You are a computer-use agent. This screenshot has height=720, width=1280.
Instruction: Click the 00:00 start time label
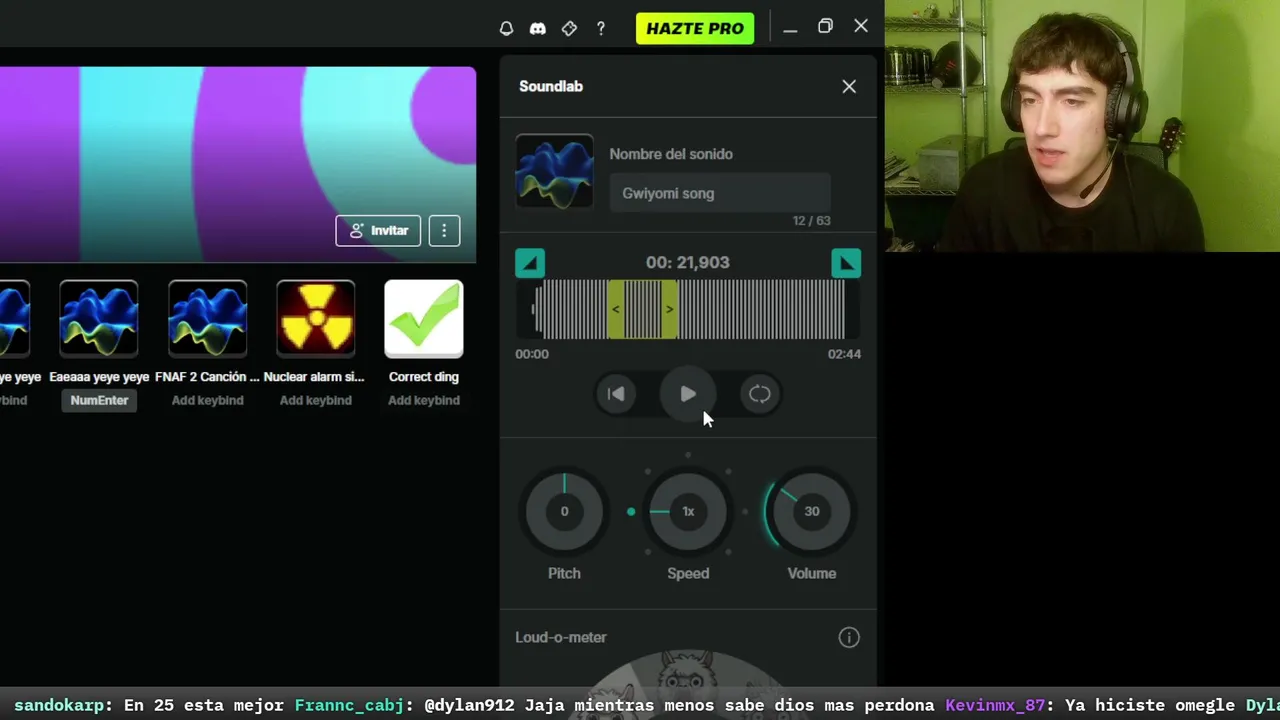pyautogui.click(x=532, y=354)
